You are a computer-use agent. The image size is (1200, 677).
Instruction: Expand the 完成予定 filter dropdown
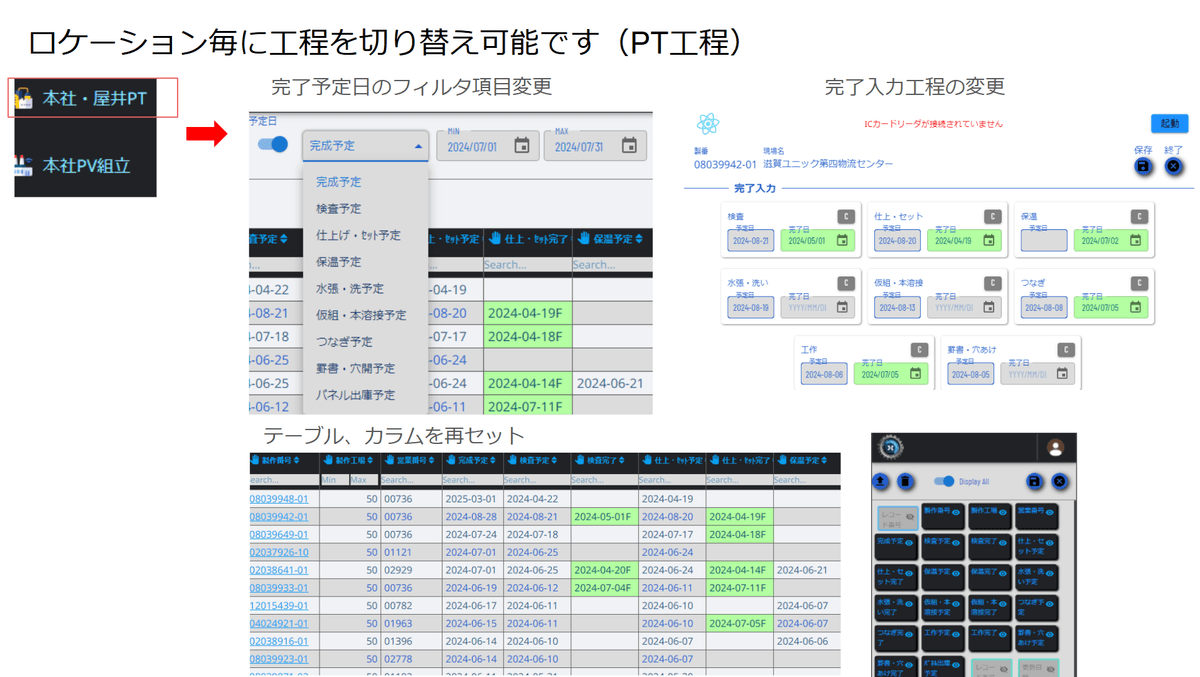(364, 146)
